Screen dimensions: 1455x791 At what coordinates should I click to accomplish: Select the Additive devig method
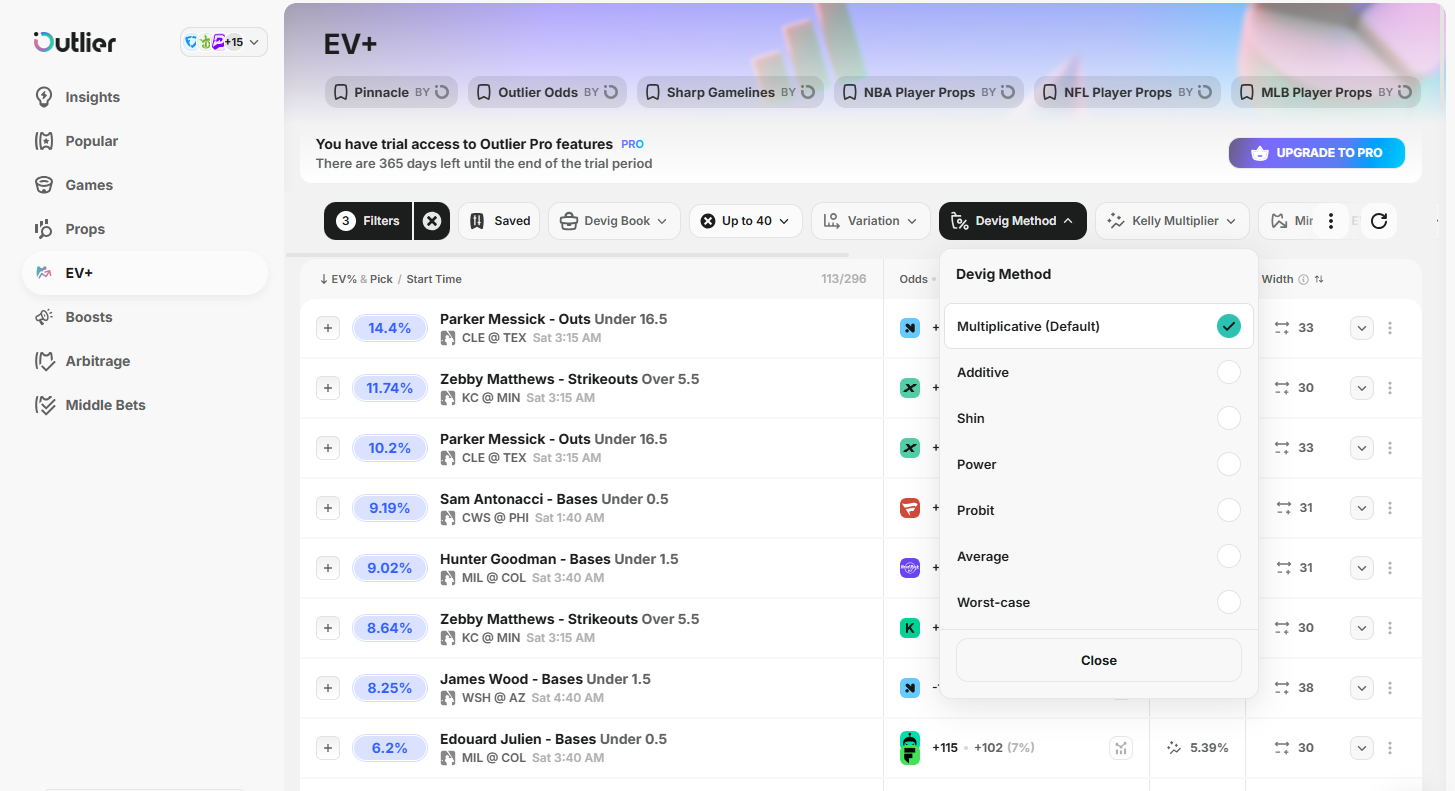tap(1098, 372)
